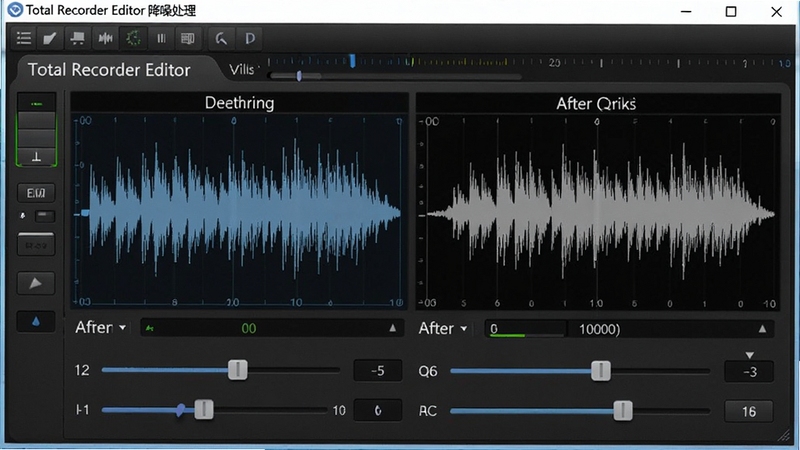
Task: Click the Q6 slider handle
Action: pyautogui.click(x=601, y=370)
